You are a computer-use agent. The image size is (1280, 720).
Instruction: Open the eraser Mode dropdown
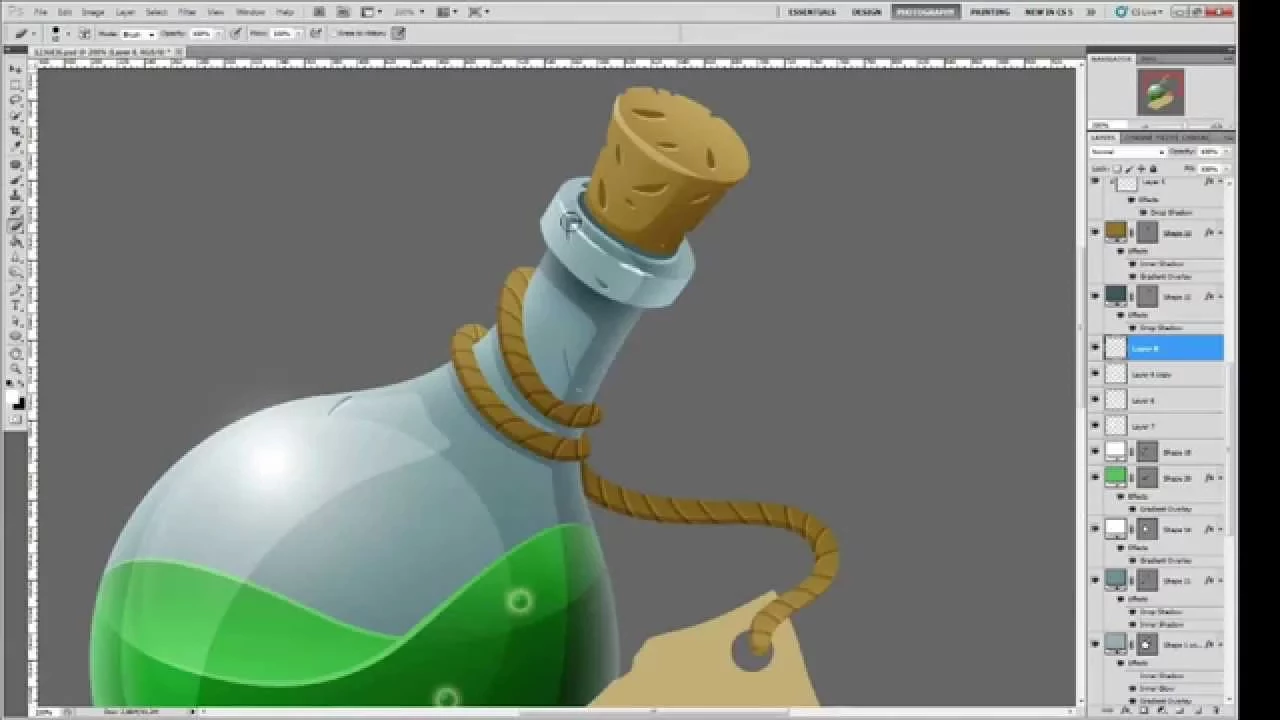138,33
